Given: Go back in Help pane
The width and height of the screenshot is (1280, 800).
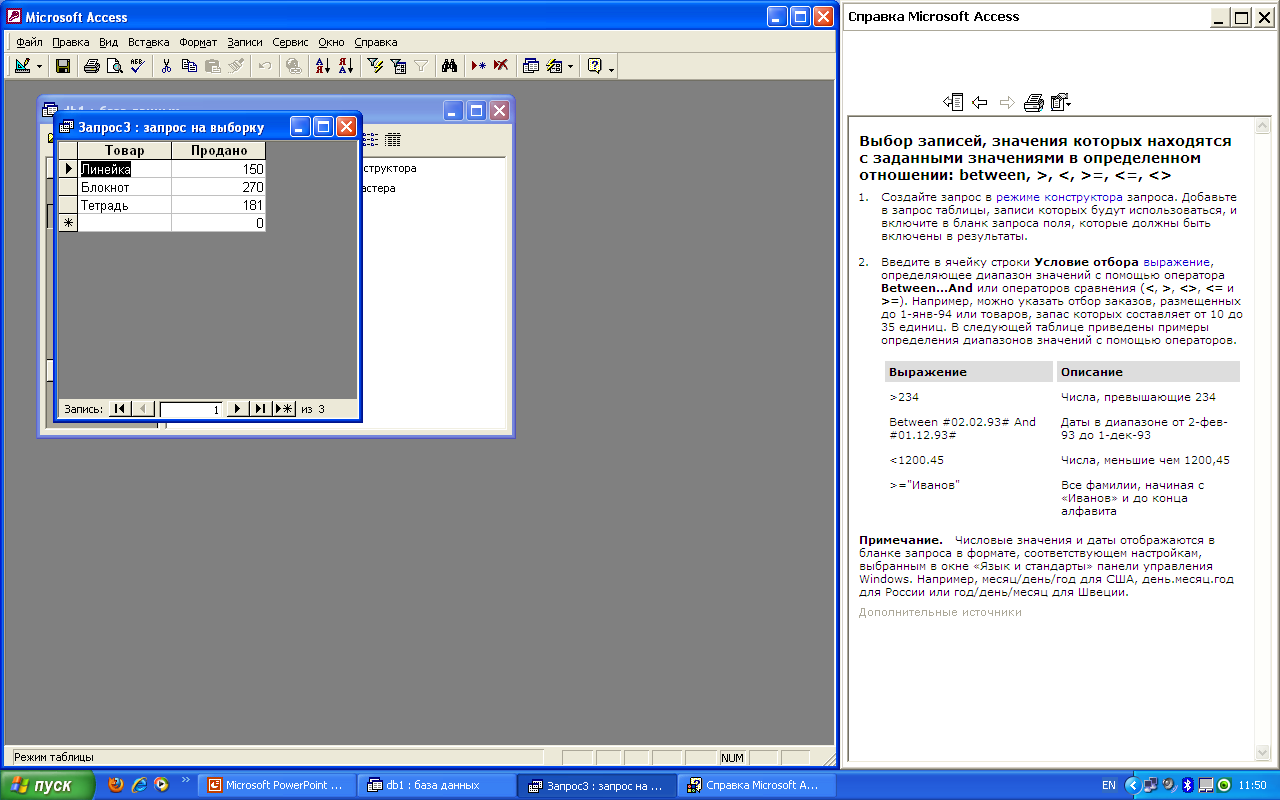Looking at the screenshot, I should (980, 102).
